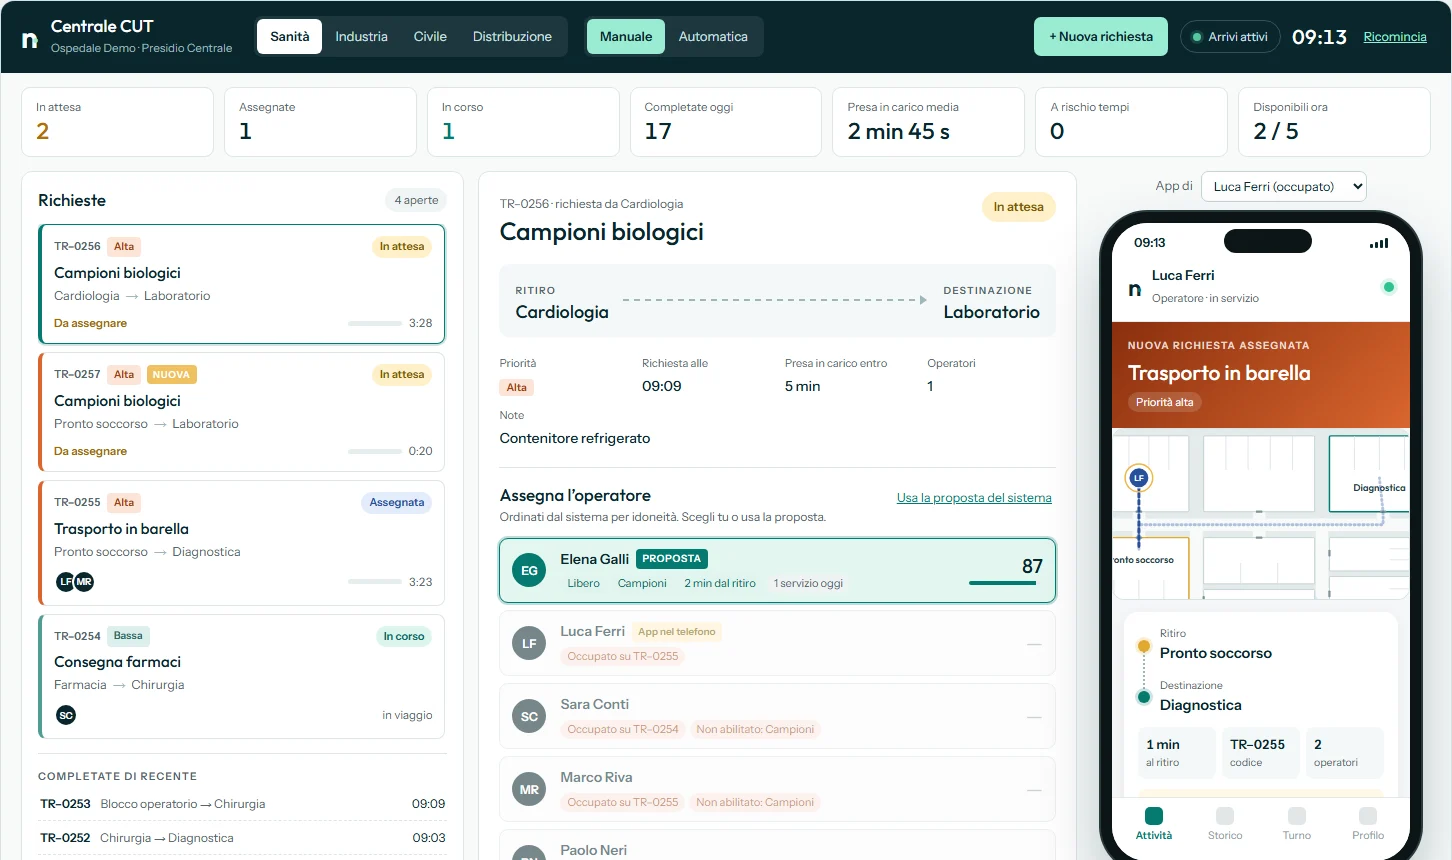
Task: Select the Sanità tab
Action: [290, 37]
